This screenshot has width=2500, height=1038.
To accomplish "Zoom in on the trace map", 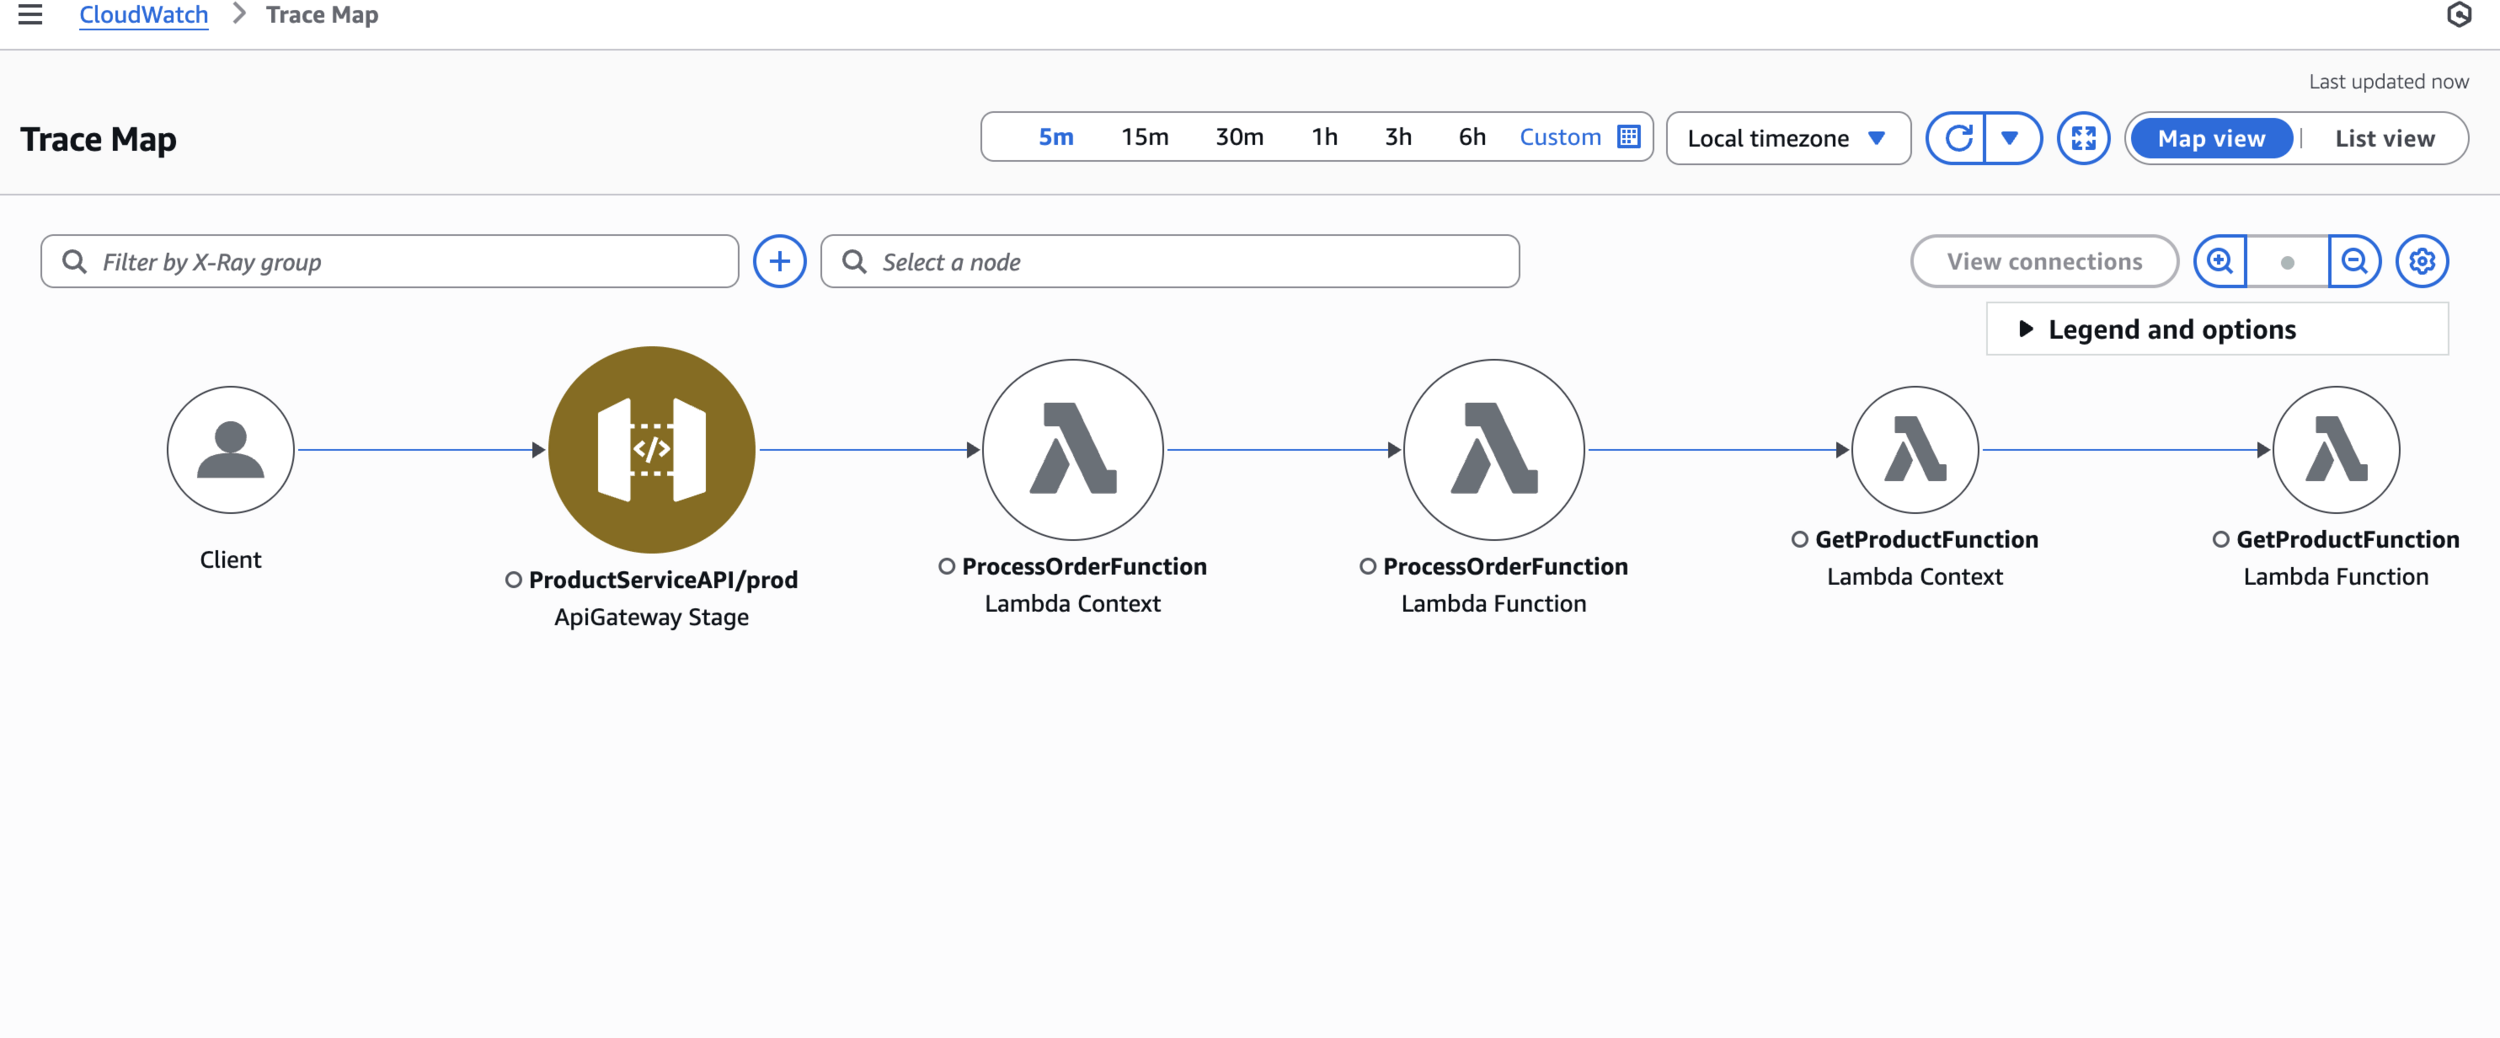I will 2220,262.
